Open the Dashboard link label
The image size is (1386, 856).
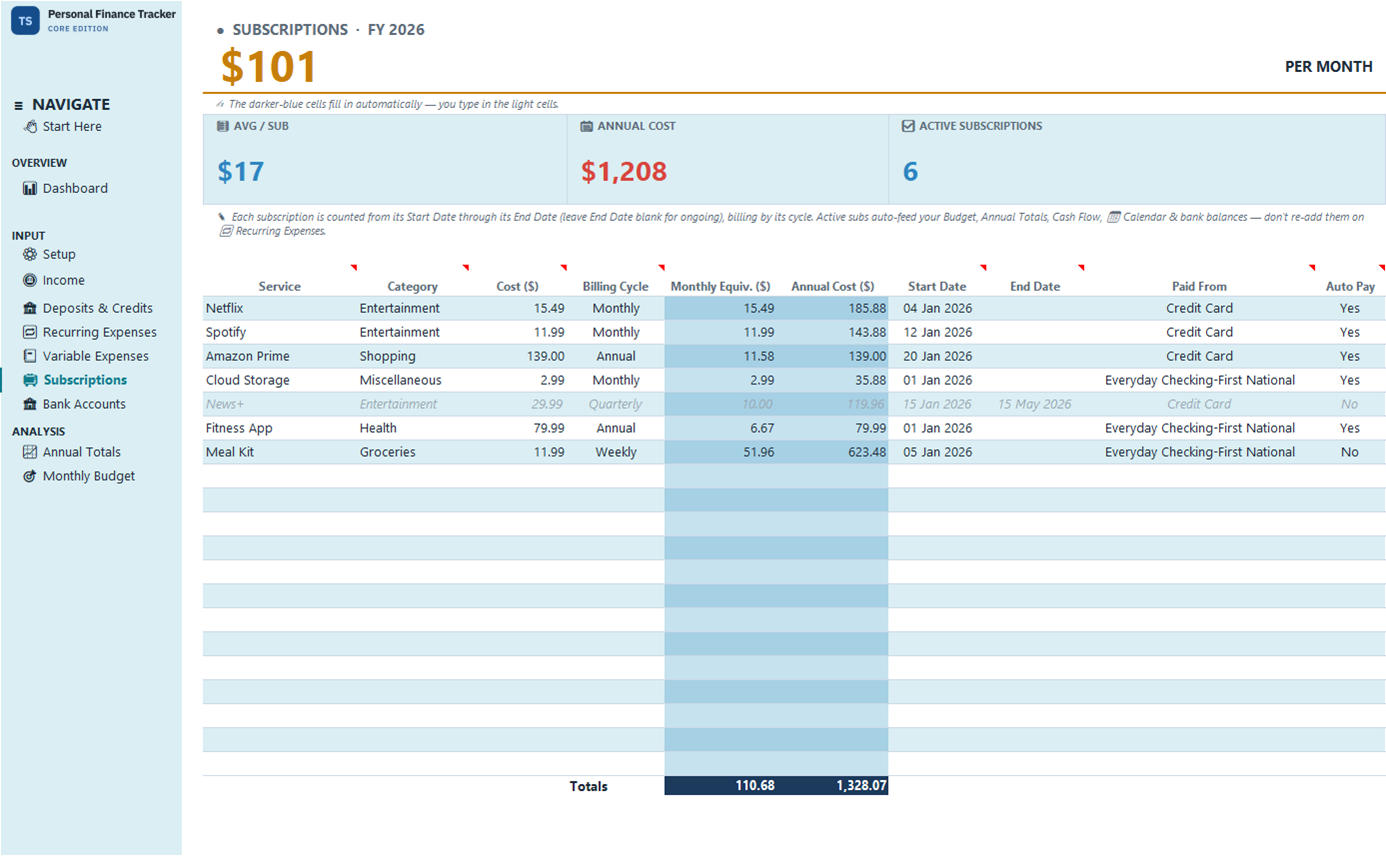[75, 188]
